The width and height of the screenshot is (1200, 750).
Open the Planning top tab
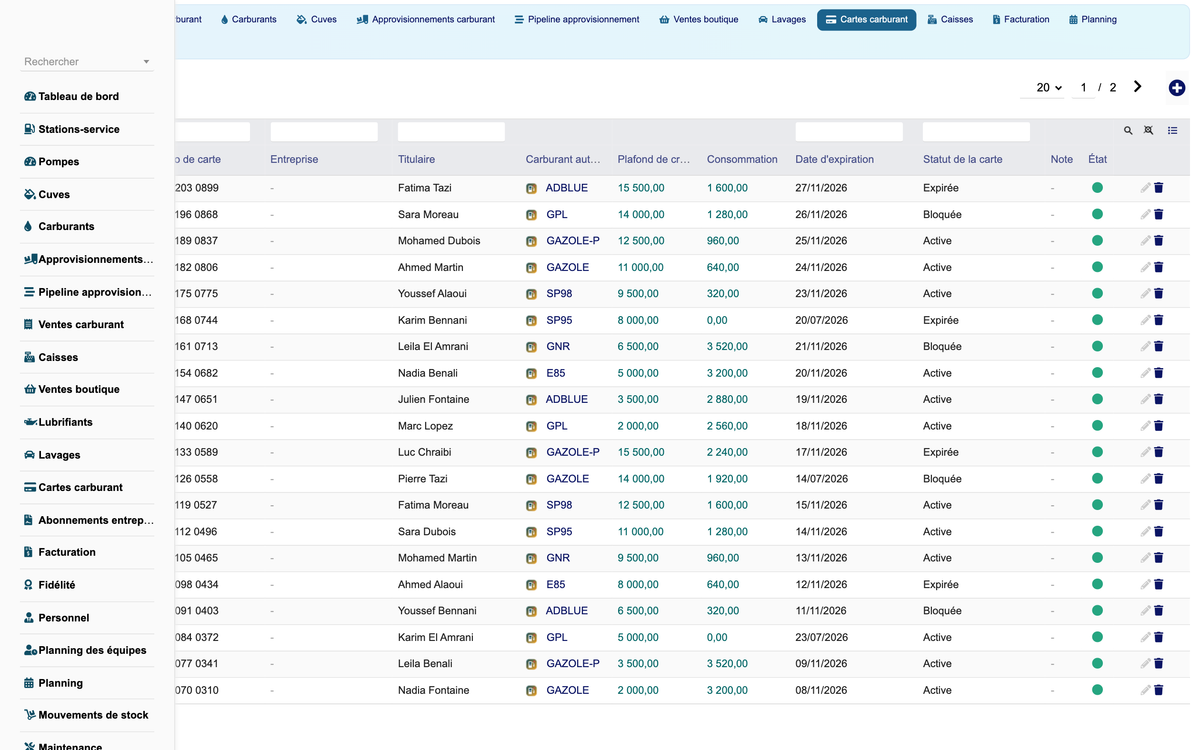(1093, 20)
